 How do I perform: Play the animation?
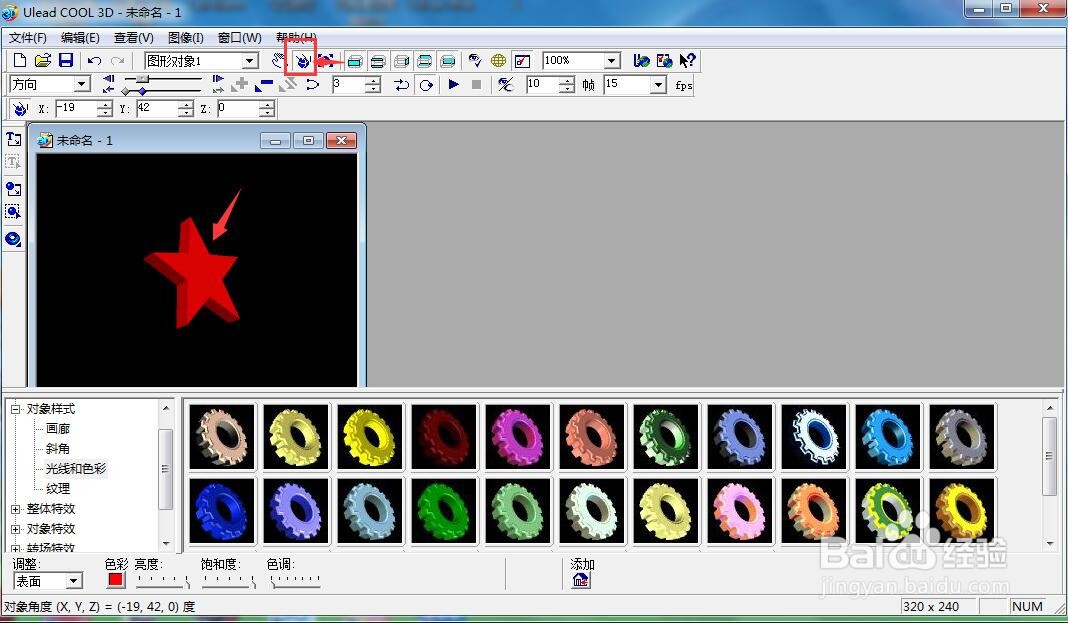(454, 84)
